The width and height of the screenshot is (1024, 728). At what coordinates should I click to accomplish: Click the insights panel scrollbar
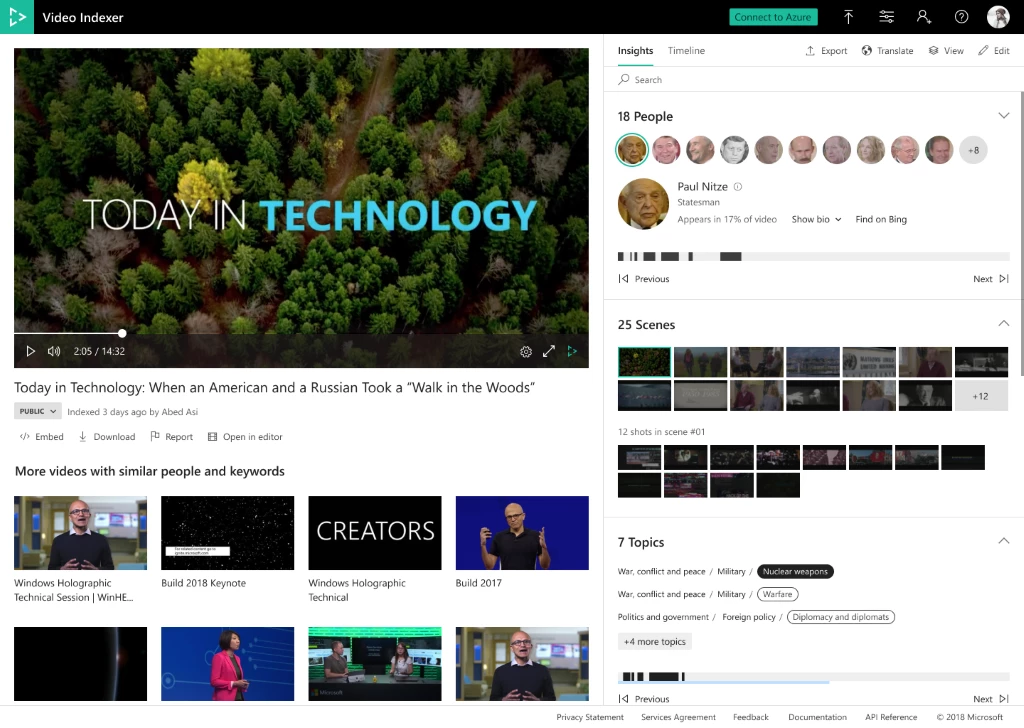point(1021,234)
